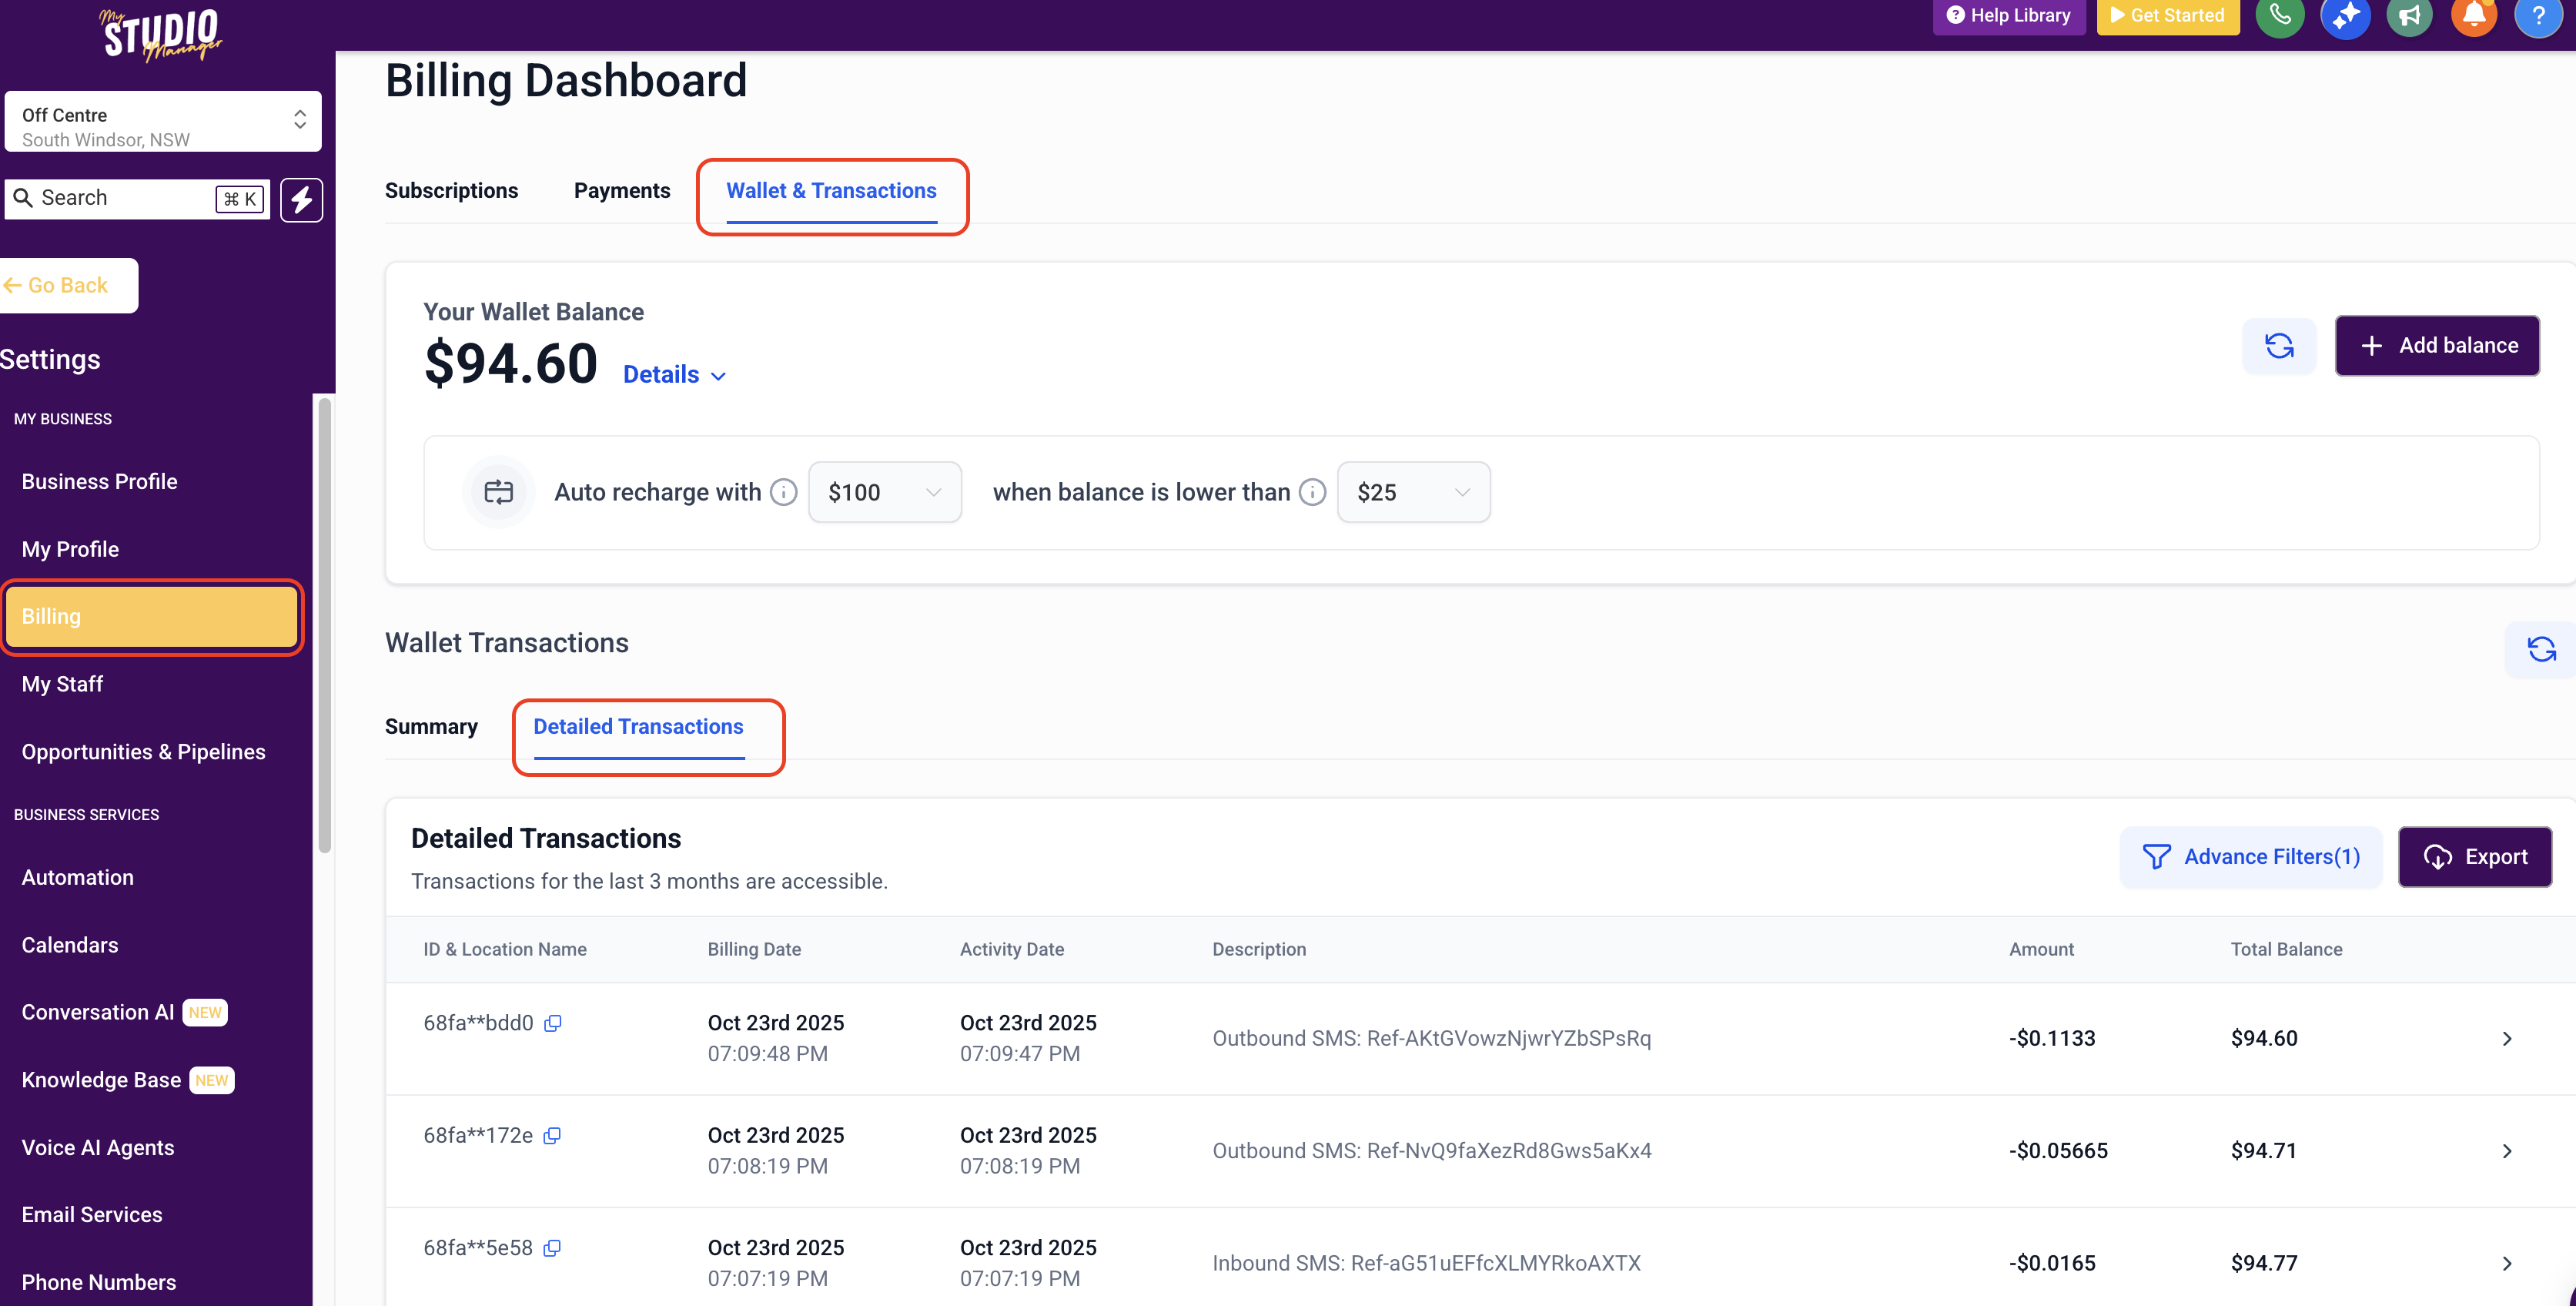Click the lightning bolt quick actions icon

tap(301, 199)
